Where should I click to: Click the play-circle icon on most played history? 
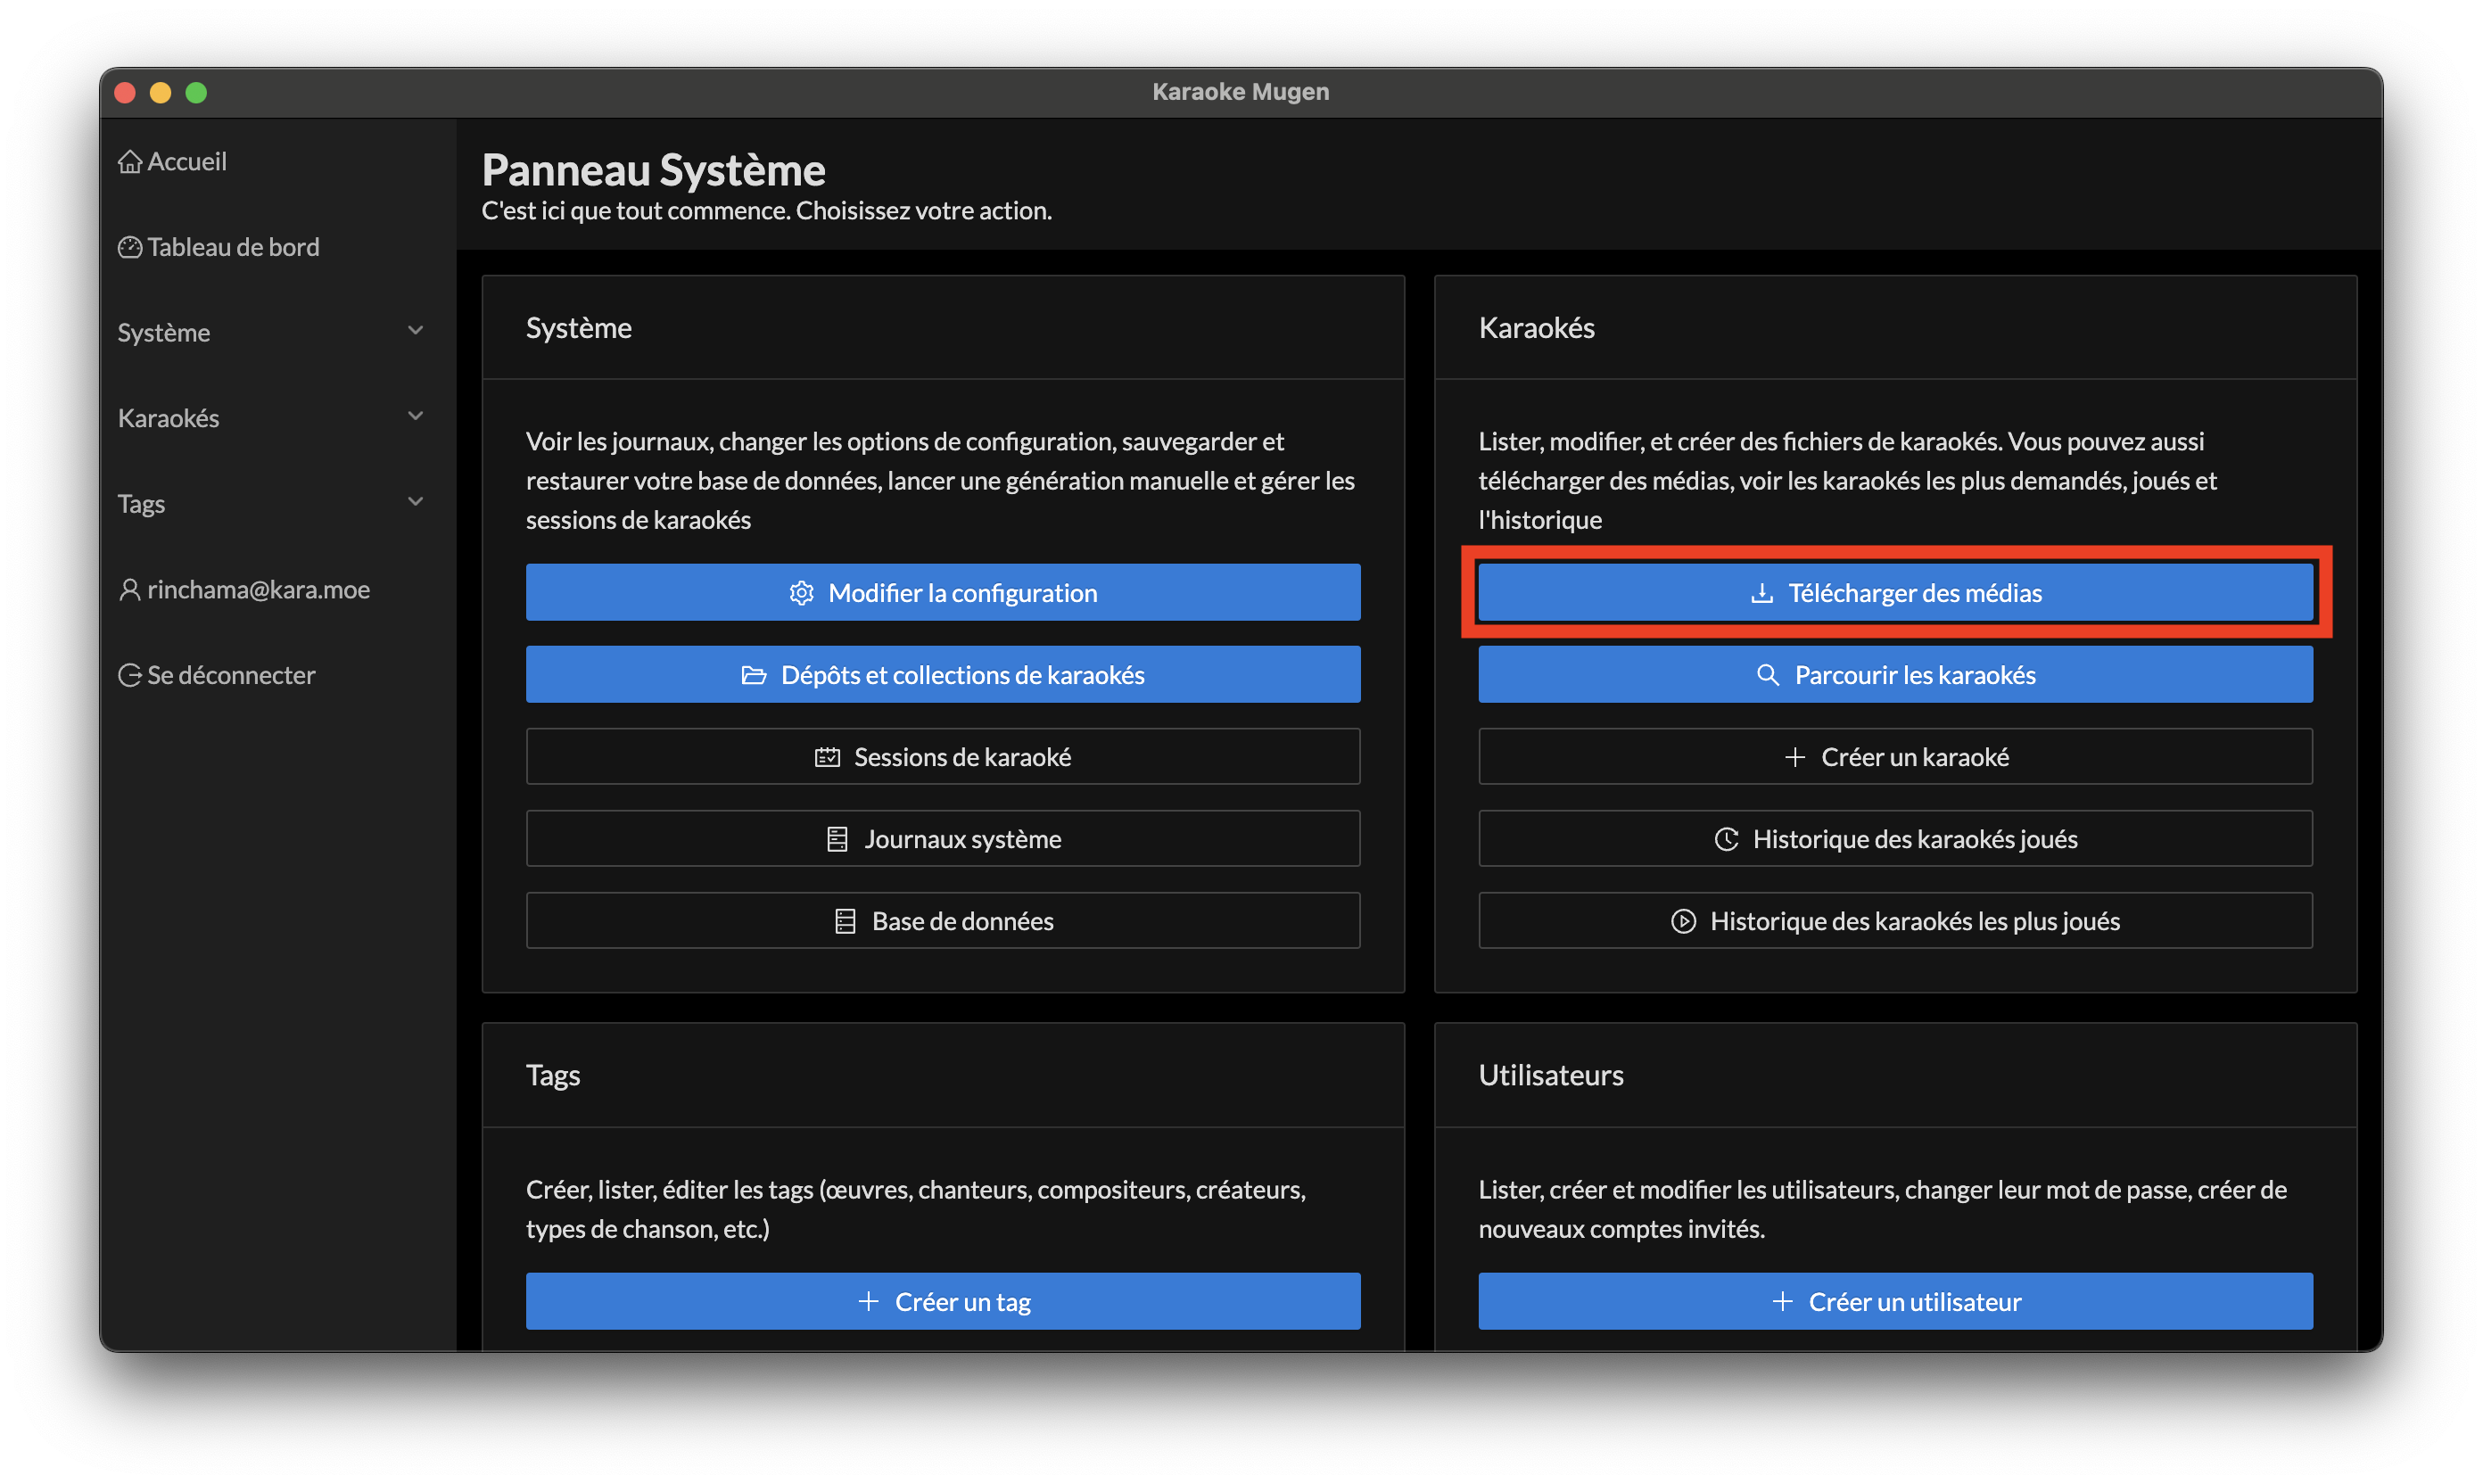[1683, 922]
